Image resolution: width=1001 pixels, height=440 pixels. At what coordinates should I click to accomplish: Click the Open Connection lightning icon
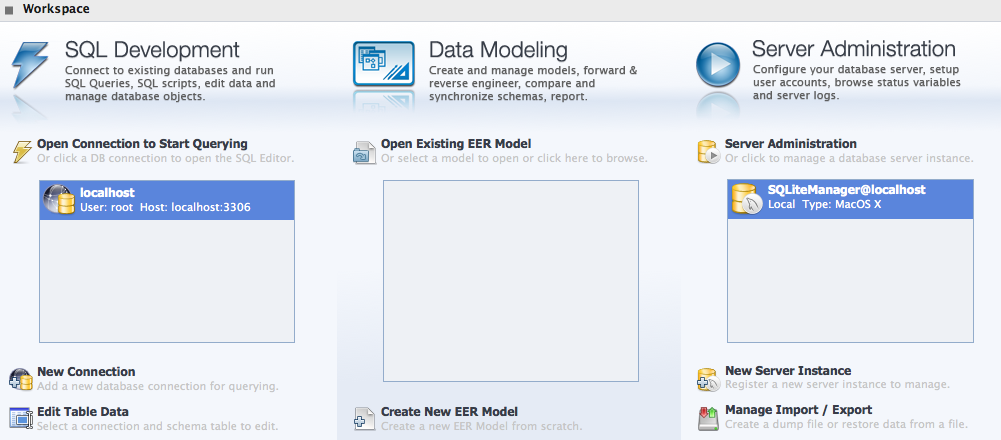[22, 152]
